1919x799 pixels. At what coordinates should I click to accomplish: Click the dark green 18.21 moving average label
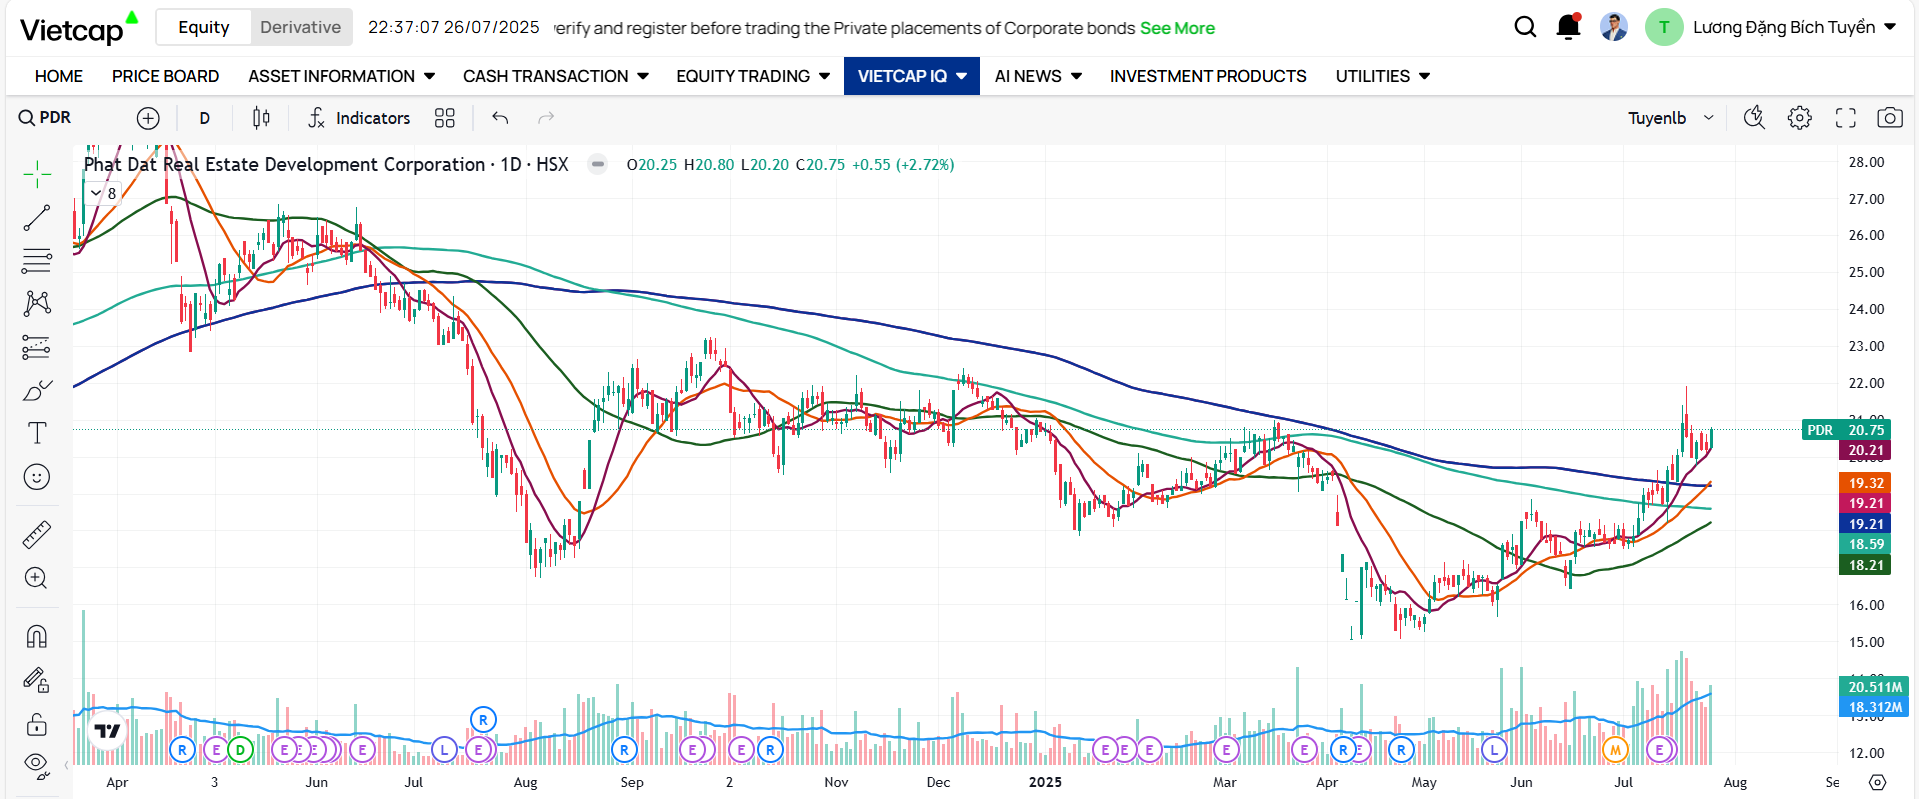[x=1865, y=565]
